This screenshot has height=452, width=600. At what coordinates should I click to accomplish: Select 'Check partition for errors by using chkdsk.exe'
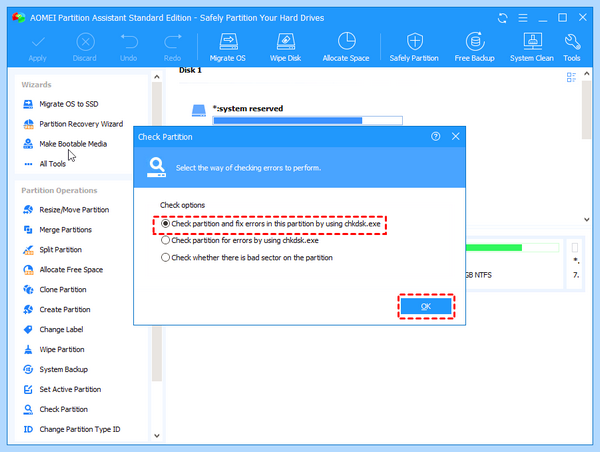165,240
